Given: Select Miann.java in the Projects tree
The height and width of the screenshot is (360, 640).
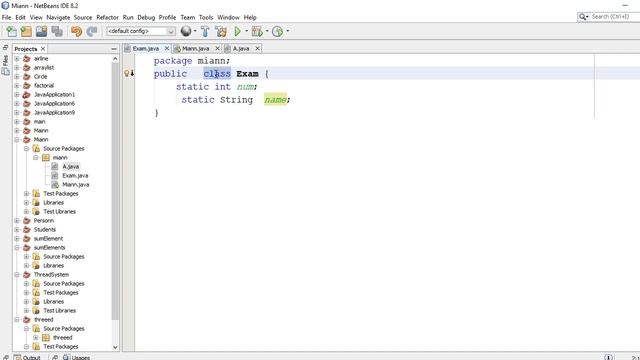Looking at the screenshot, I should (x=76, y=184).
